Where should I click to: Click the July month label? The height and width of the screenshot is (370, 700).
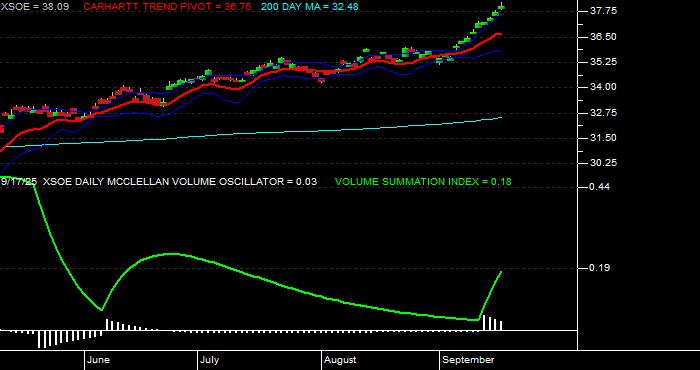tap(209, 360)
